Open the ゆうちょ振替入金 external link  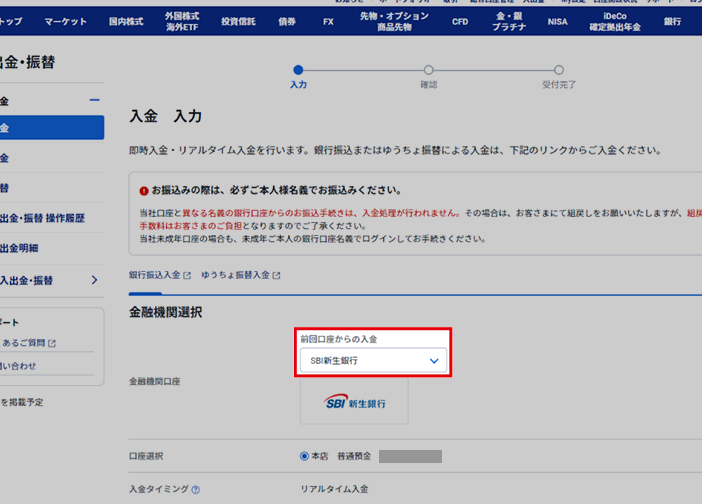(x=240, y=275)
